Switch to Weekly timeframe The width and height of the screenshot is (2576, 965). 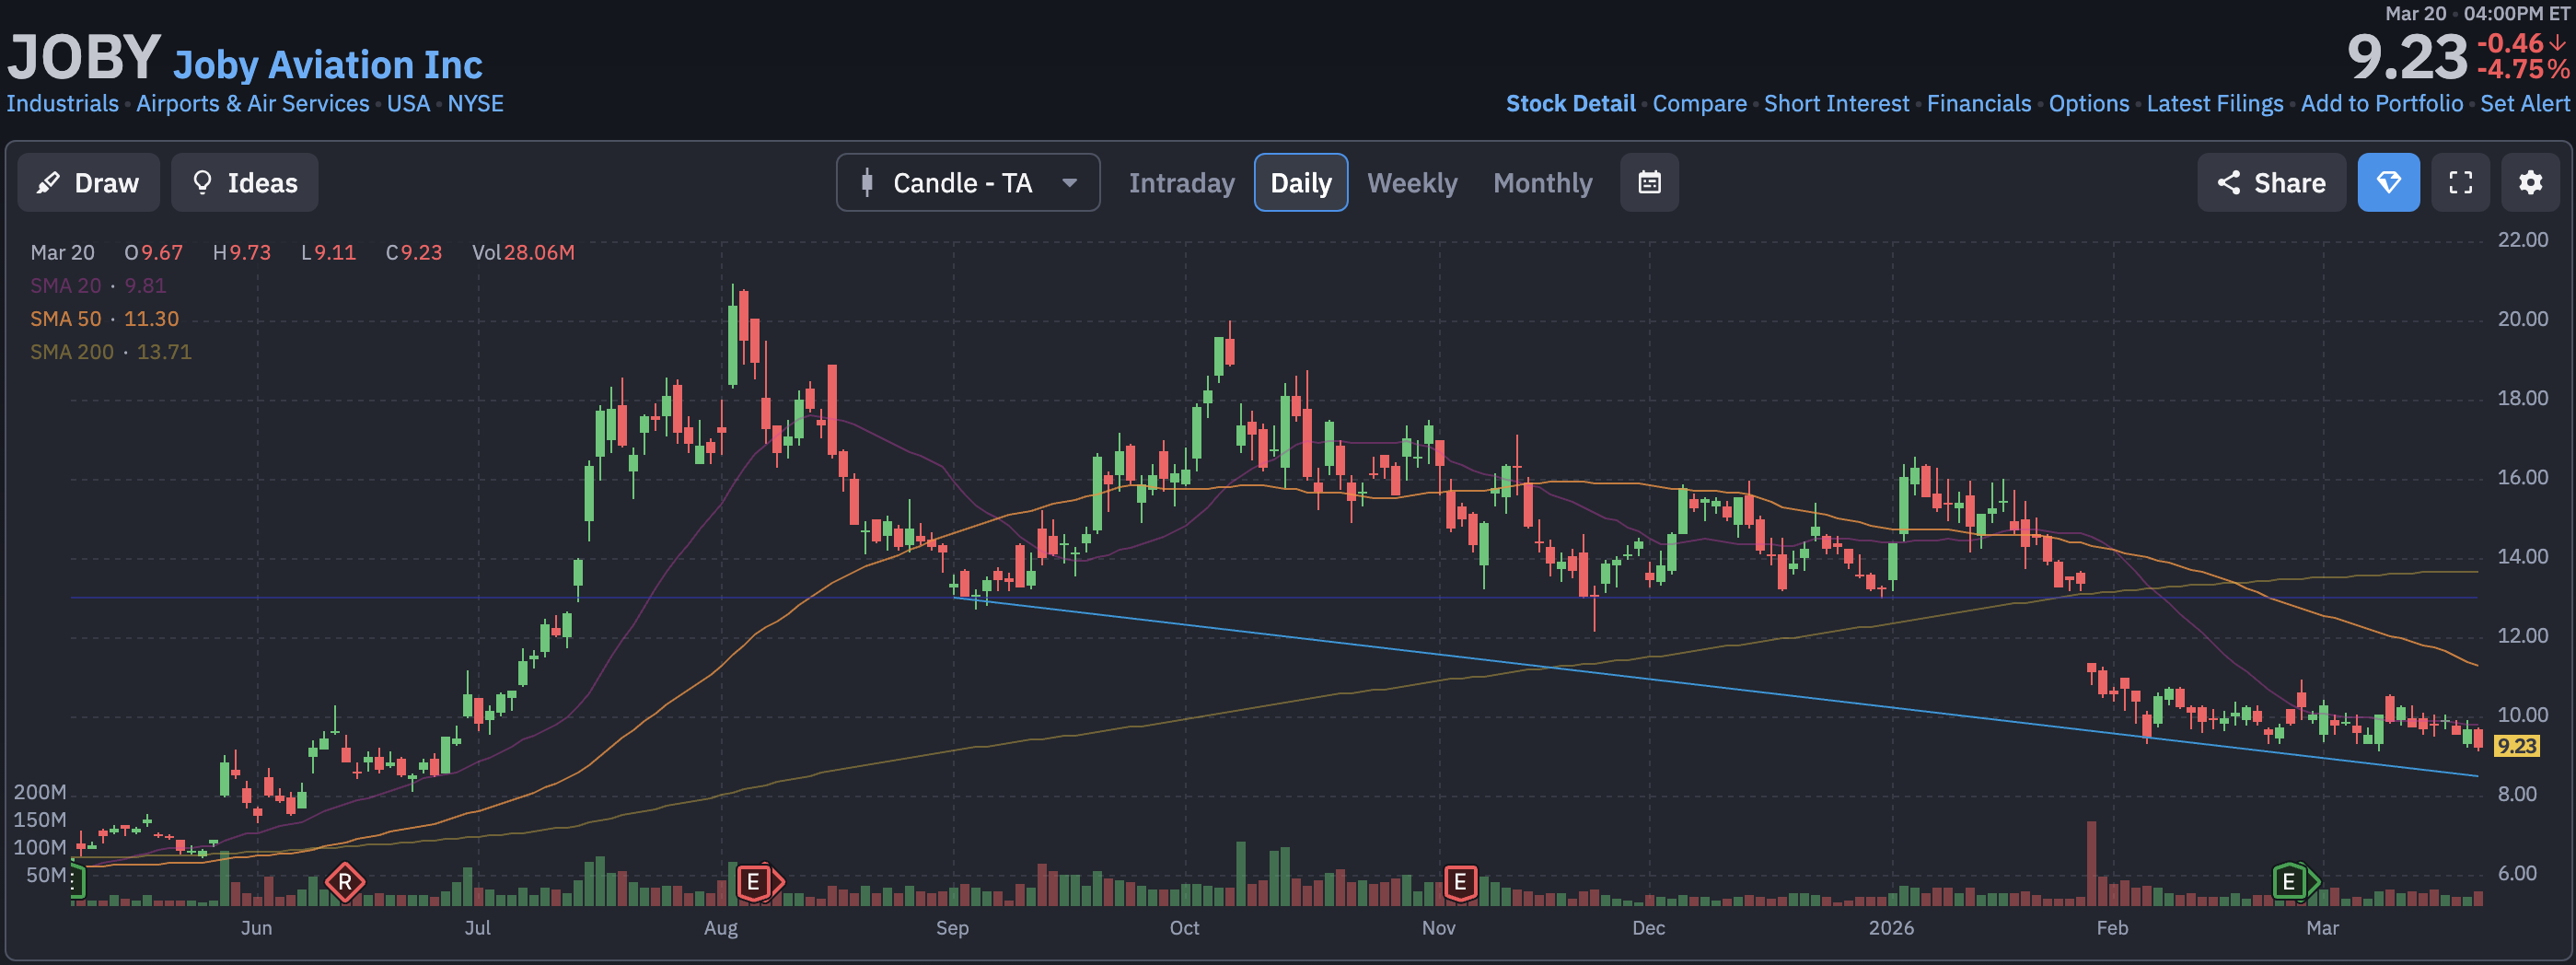tap(1411, 183)
